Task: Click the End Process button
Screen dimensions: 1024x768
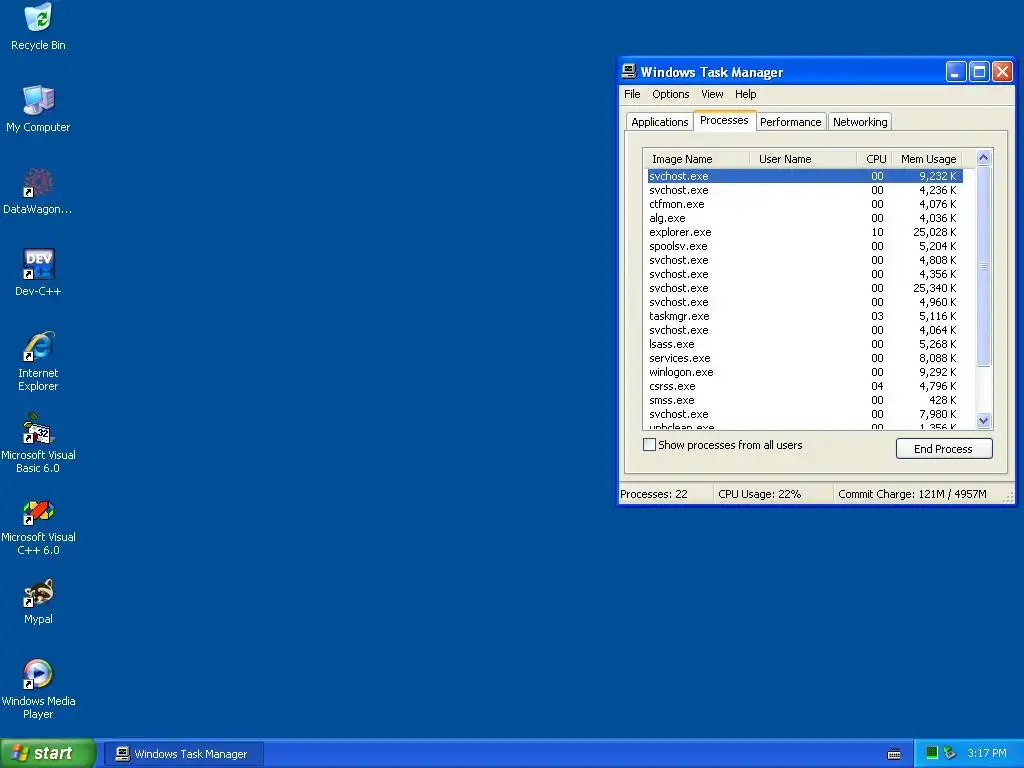Action: tap(944, 449)
